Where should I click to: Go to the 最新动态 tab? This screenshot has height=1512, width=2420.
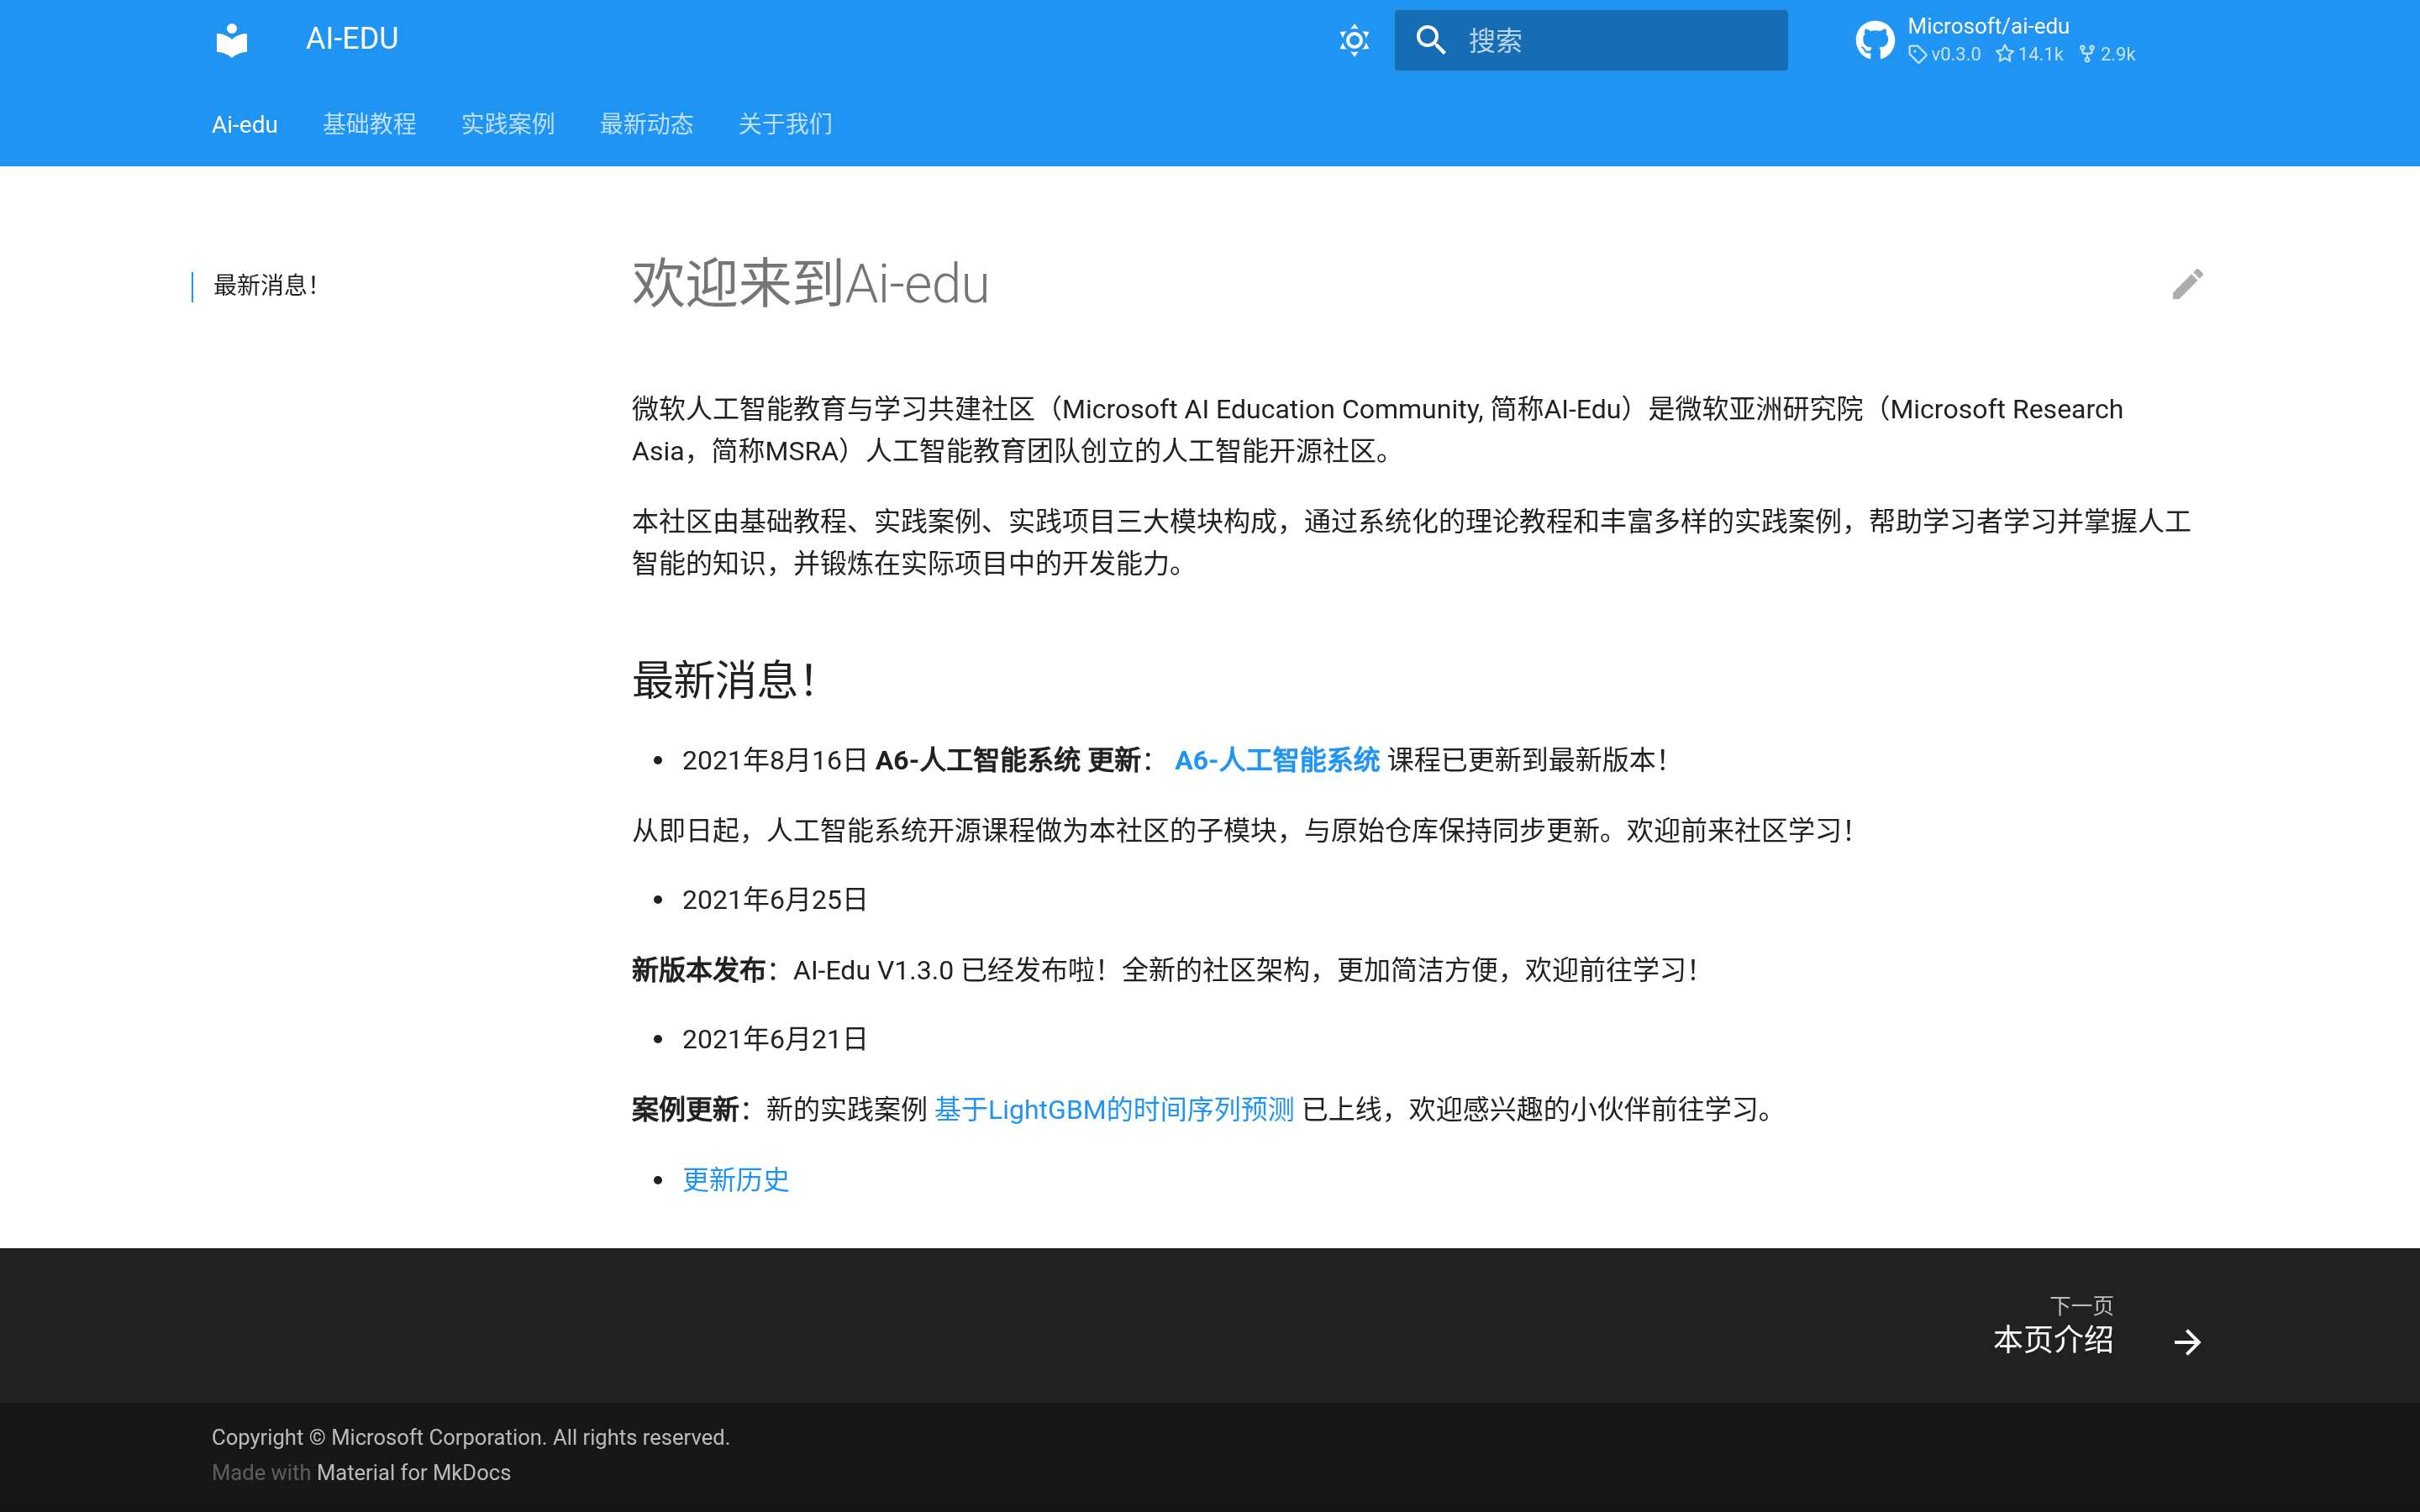point(646,124)
